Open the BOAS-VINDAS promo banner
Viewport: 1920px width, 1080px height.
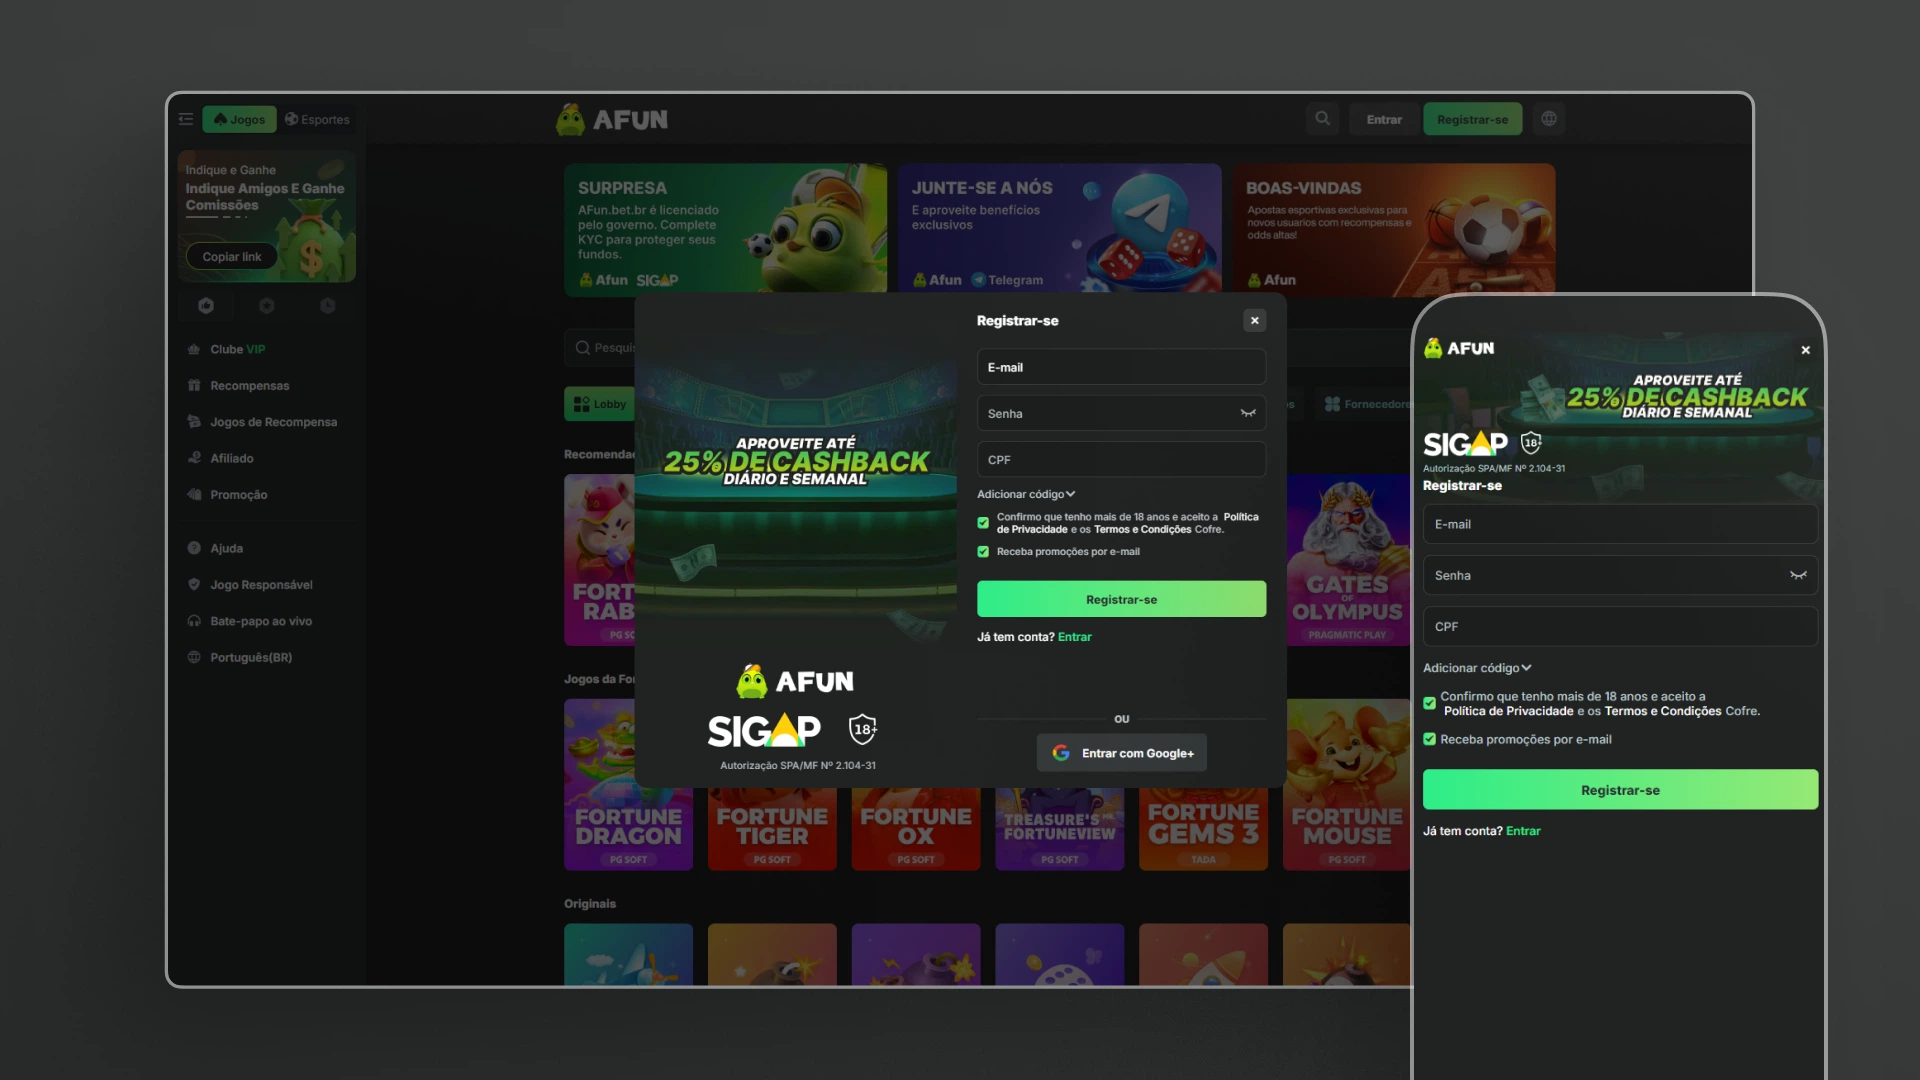(1393, 229)
